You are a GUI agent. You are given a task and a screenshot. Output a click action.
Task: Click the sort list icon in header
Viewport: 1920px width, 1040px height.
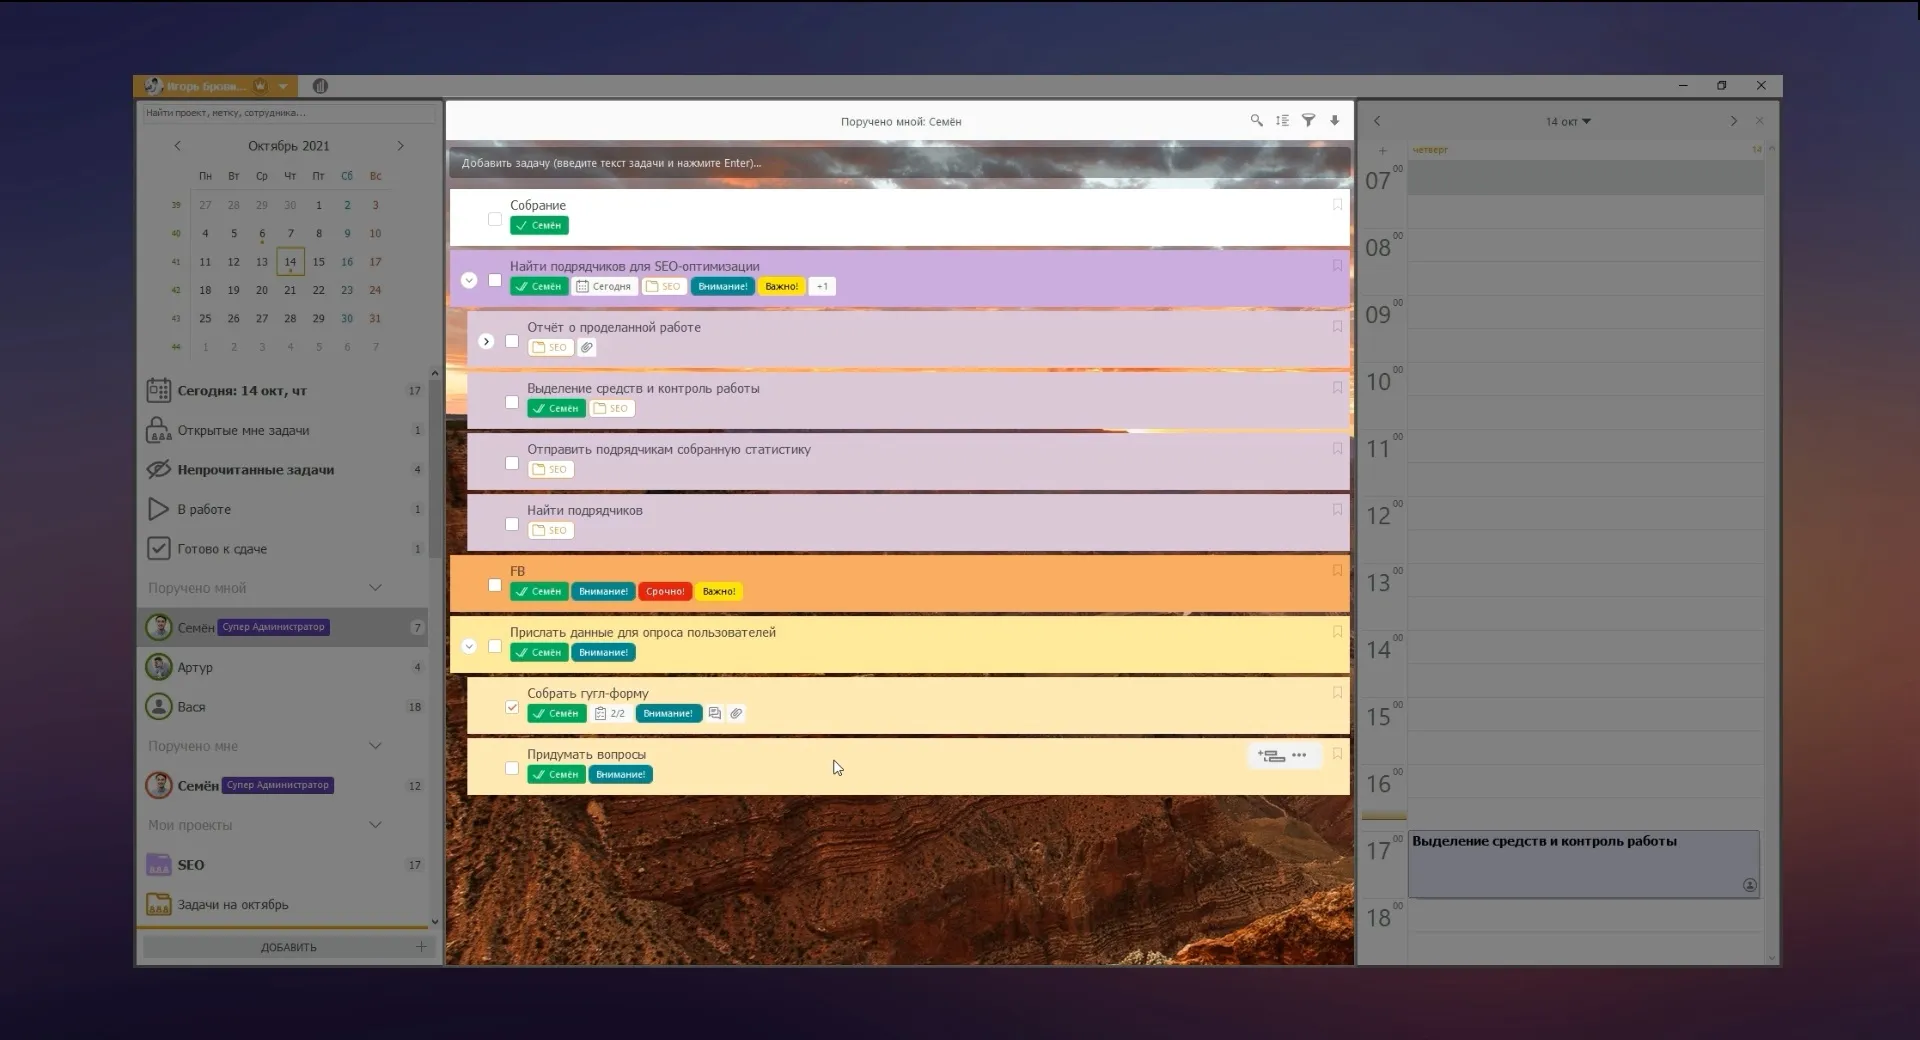pos(1282,121)
